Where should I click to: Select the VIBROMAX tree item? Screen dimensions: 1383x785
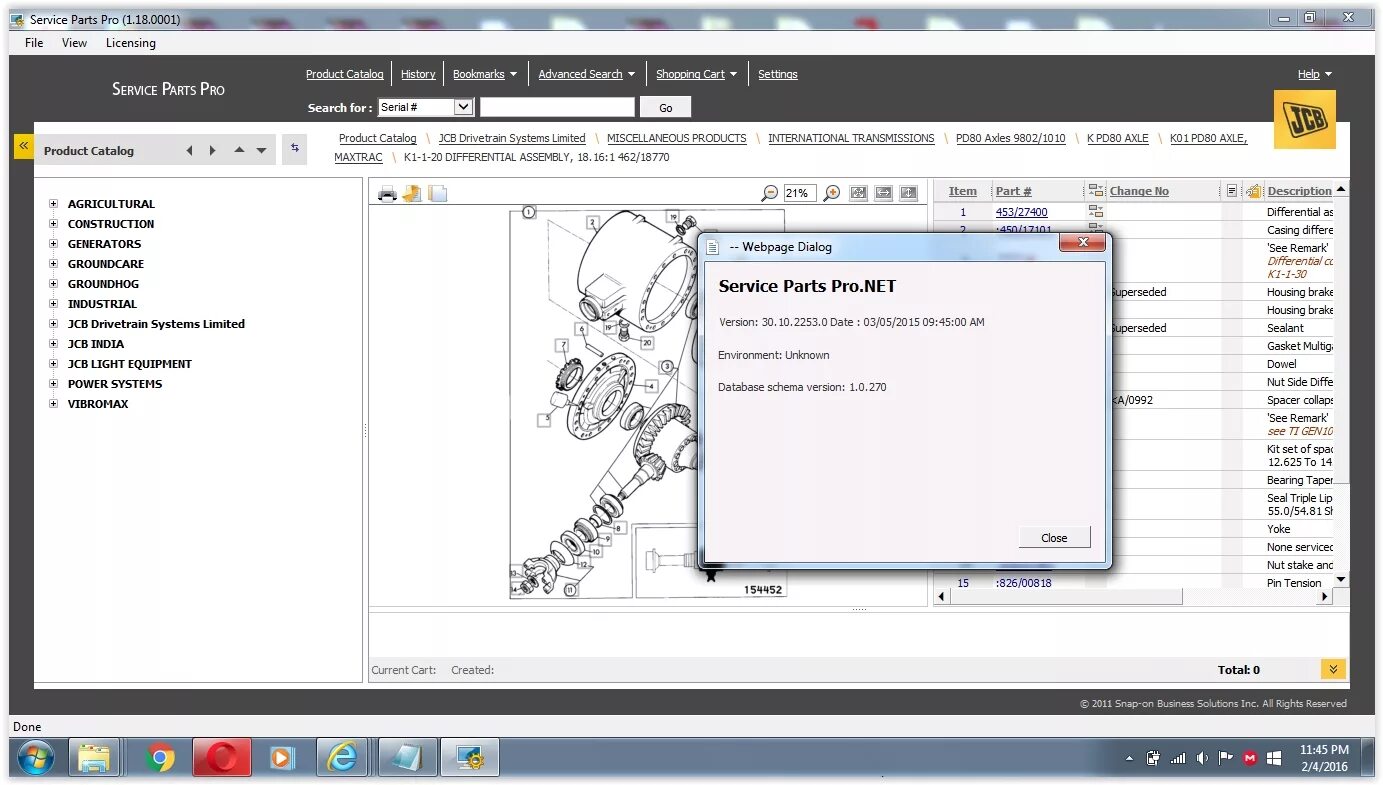98,404
